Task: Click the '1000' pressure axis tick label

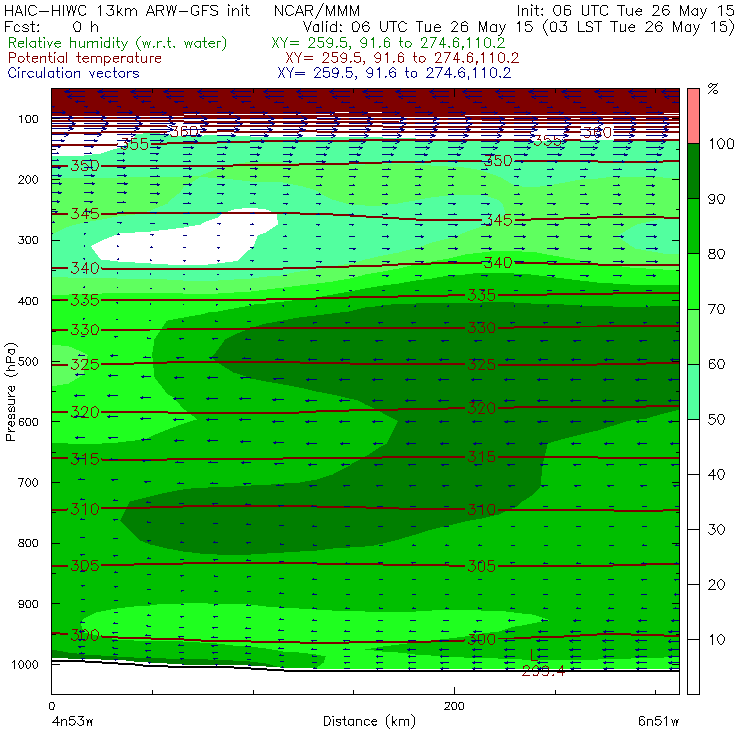Action: pos(25,664)
